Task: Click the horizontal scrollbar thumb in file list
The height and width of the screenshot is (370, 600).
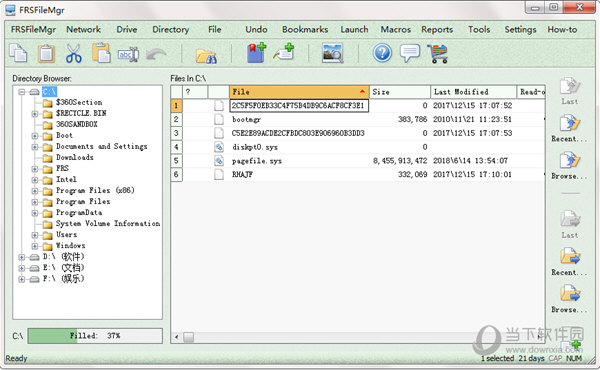Action: tap(188, 337)
